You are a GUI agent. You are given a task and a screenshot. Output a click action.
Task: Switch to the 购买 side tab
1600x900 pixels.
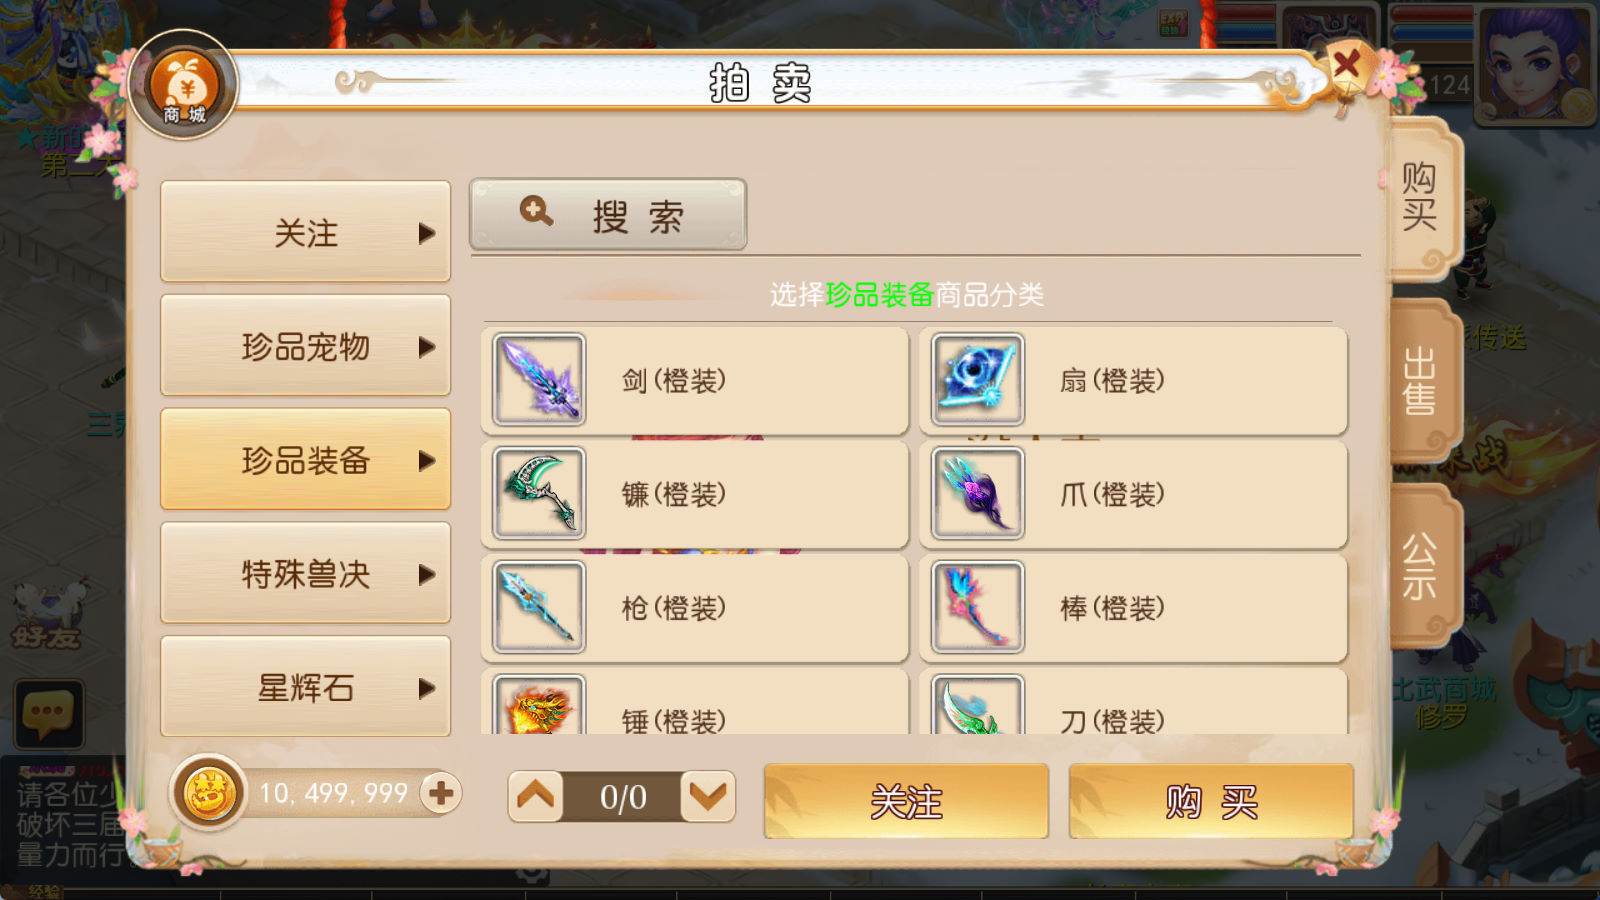pyautogui.click(x=1421, y=197)
